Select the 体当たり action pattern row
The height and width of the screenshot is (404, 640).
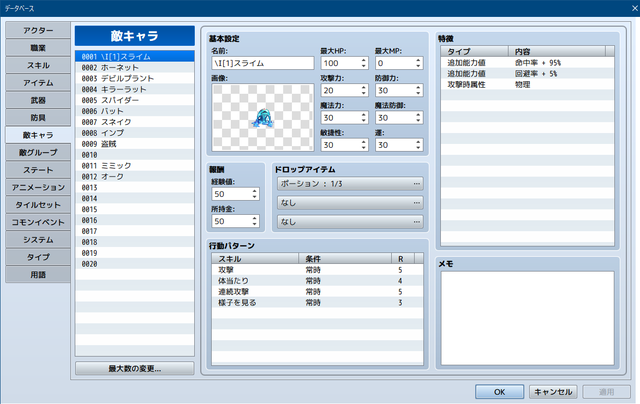click(x=317, y=281)
